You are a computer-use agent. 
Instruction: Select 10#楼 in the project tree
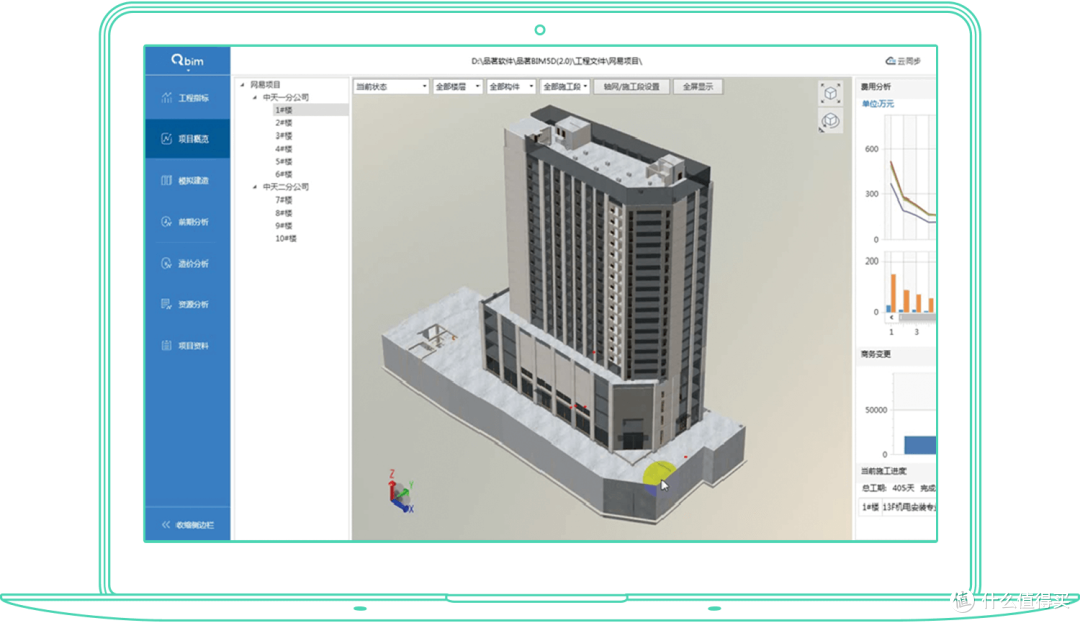[x=286, y=238]
